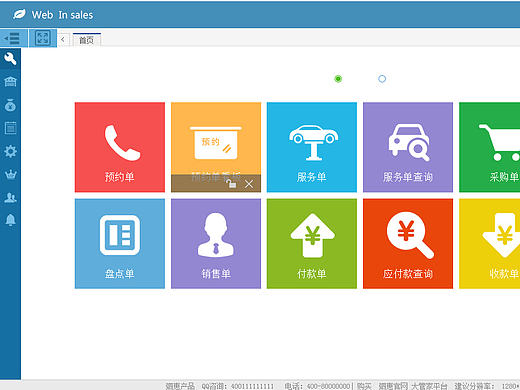Click the tab scroll left arrow
Image resolution: width=520 pixels, height=390 pixels.
coord(63,40)
